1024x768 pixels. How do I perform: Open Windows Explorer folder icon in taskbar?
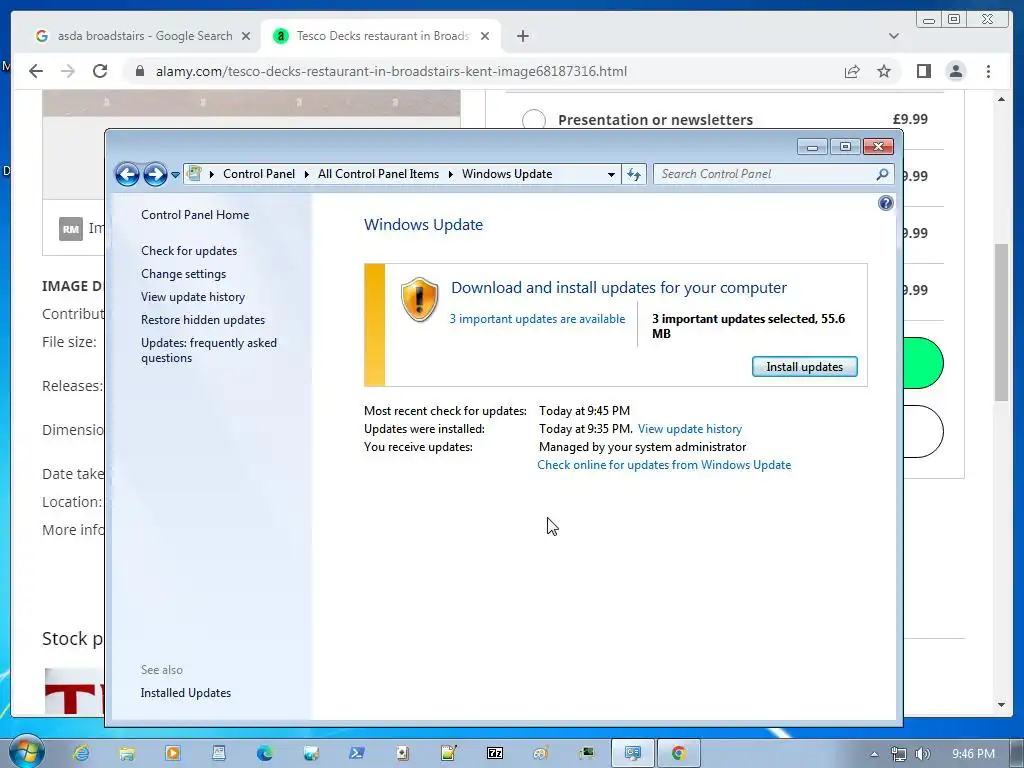click(x=127, y=753)
